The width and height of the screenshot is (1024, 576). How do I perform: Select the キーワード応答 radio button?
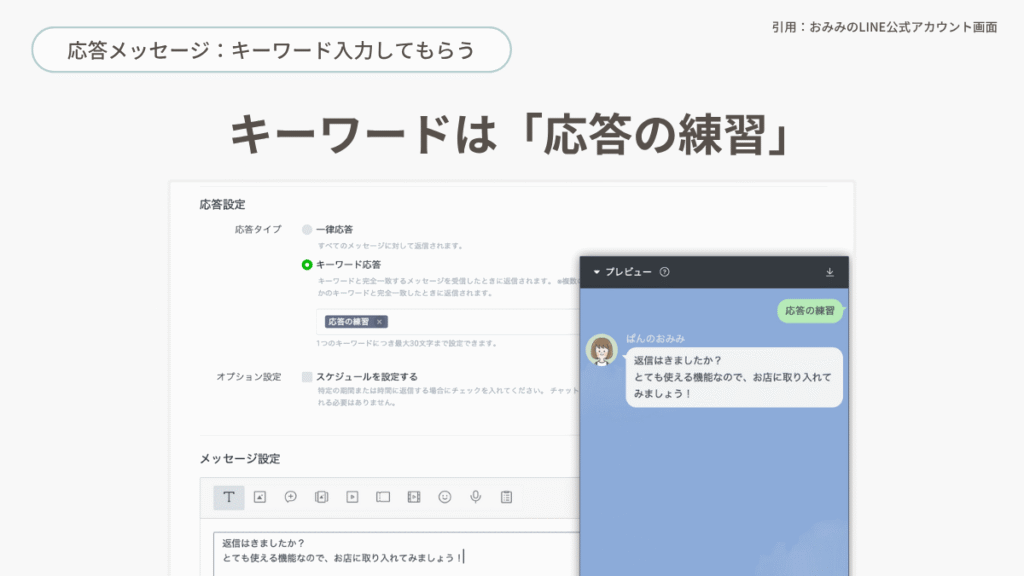point(307,265)
